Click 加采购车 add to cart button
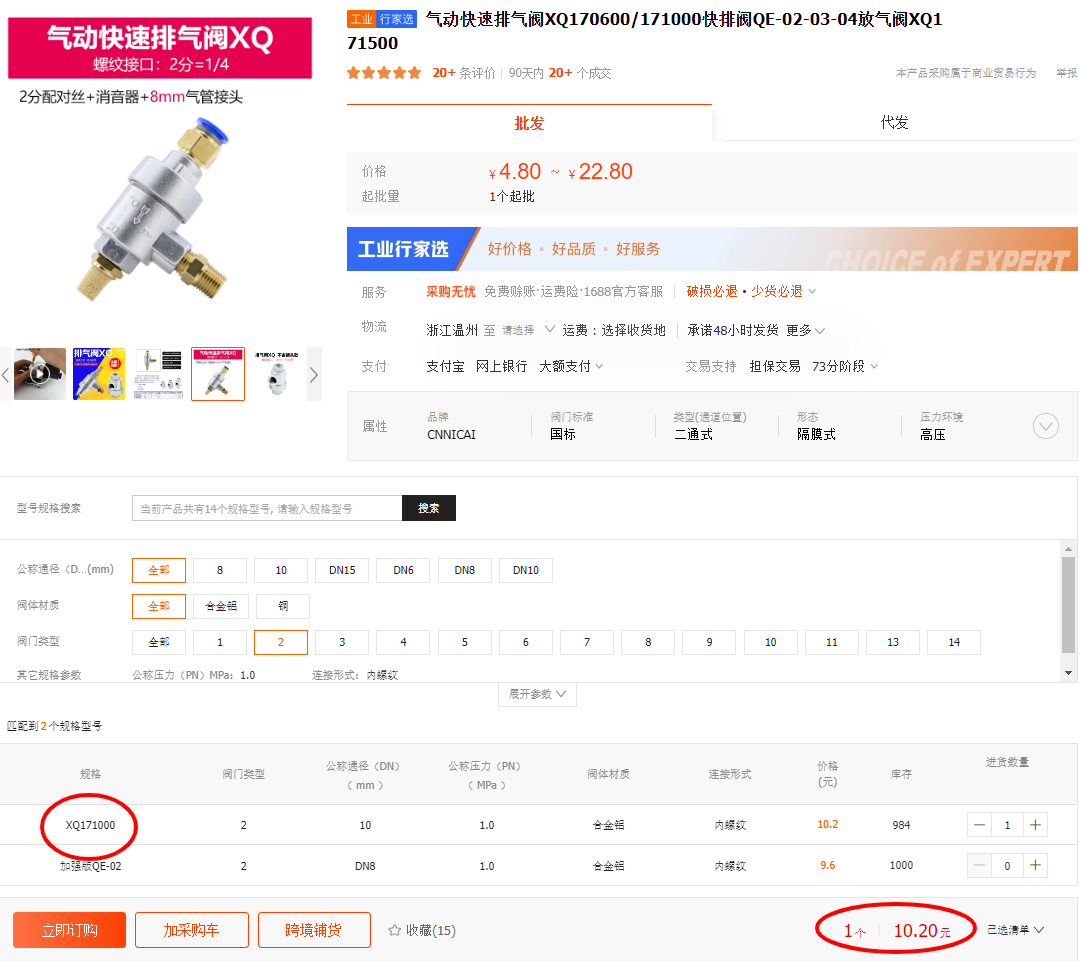This screenshot has height=961, width=1081. tap(191, 930)
